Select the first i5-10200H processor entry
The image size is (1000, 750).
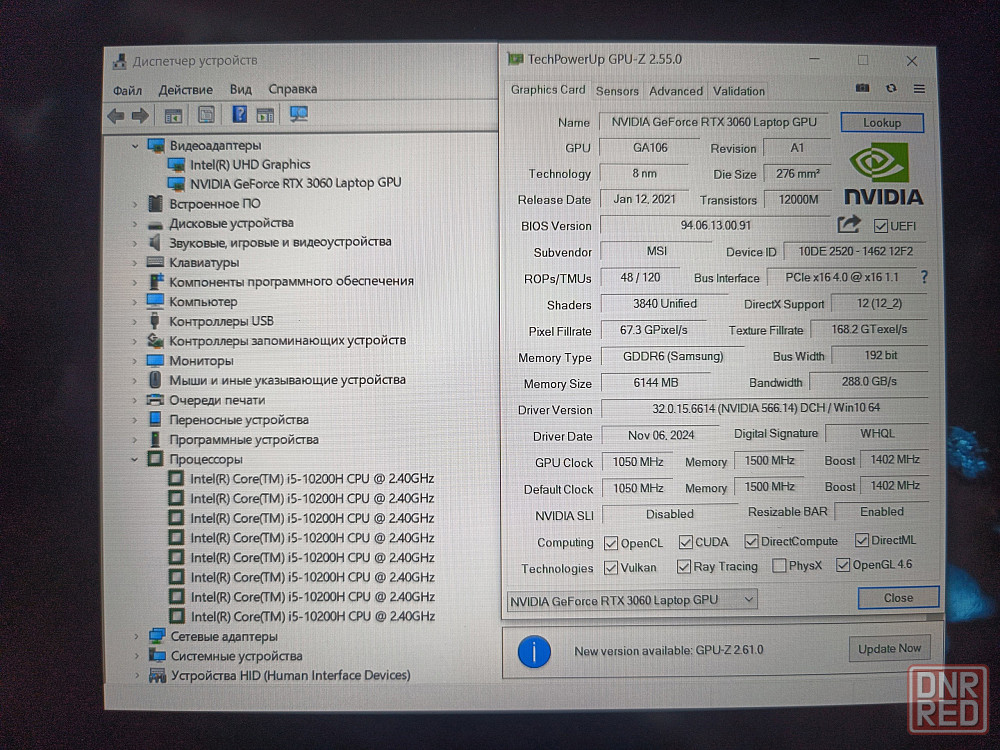312,479
